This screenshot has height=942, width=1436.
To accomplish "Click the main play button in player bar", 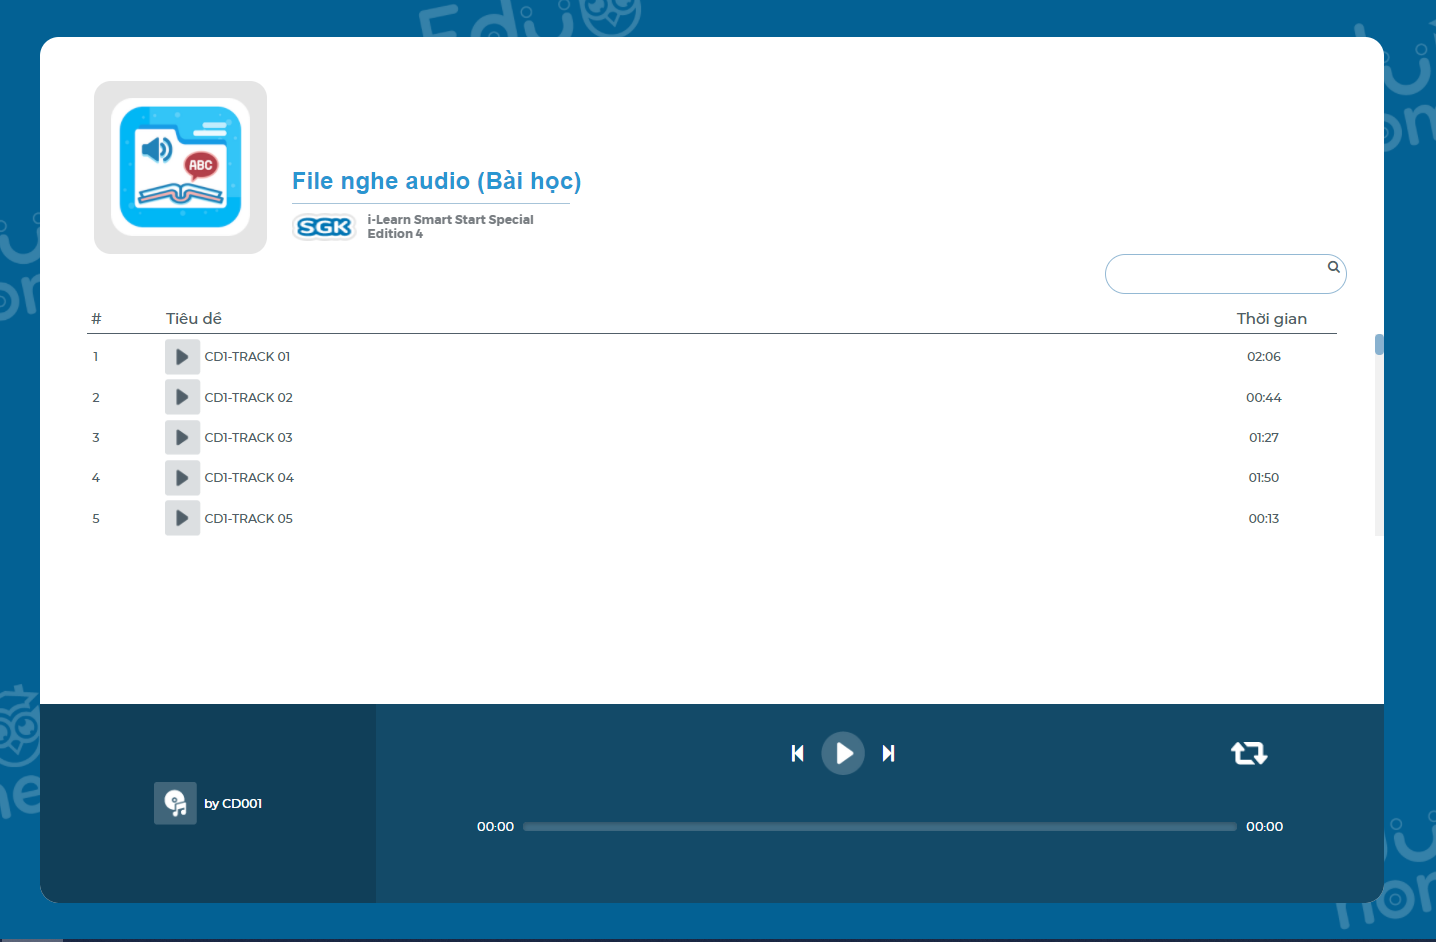I will (x=843, y=753).
